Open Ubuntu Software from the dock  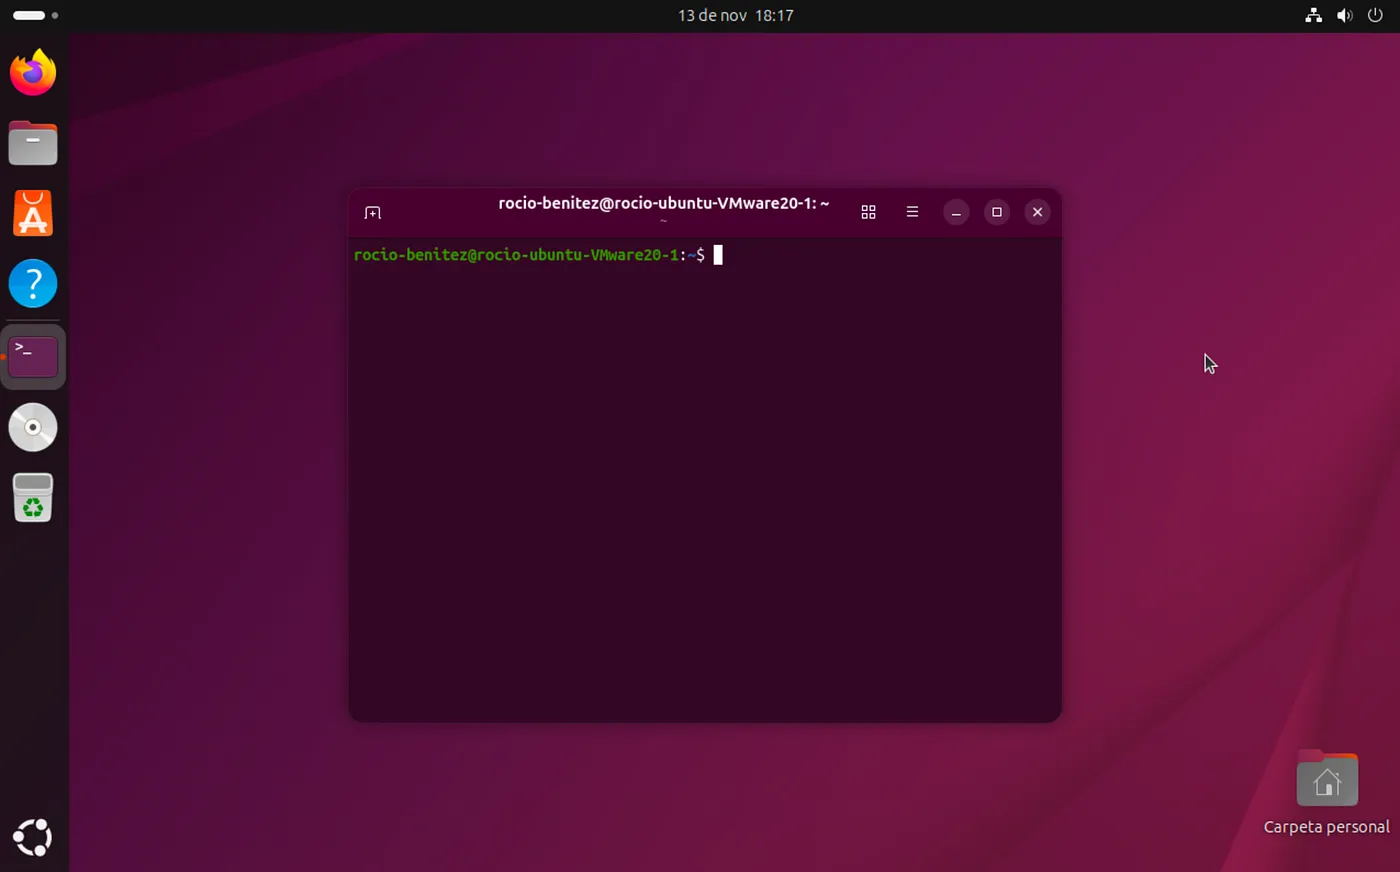point(33,213)
